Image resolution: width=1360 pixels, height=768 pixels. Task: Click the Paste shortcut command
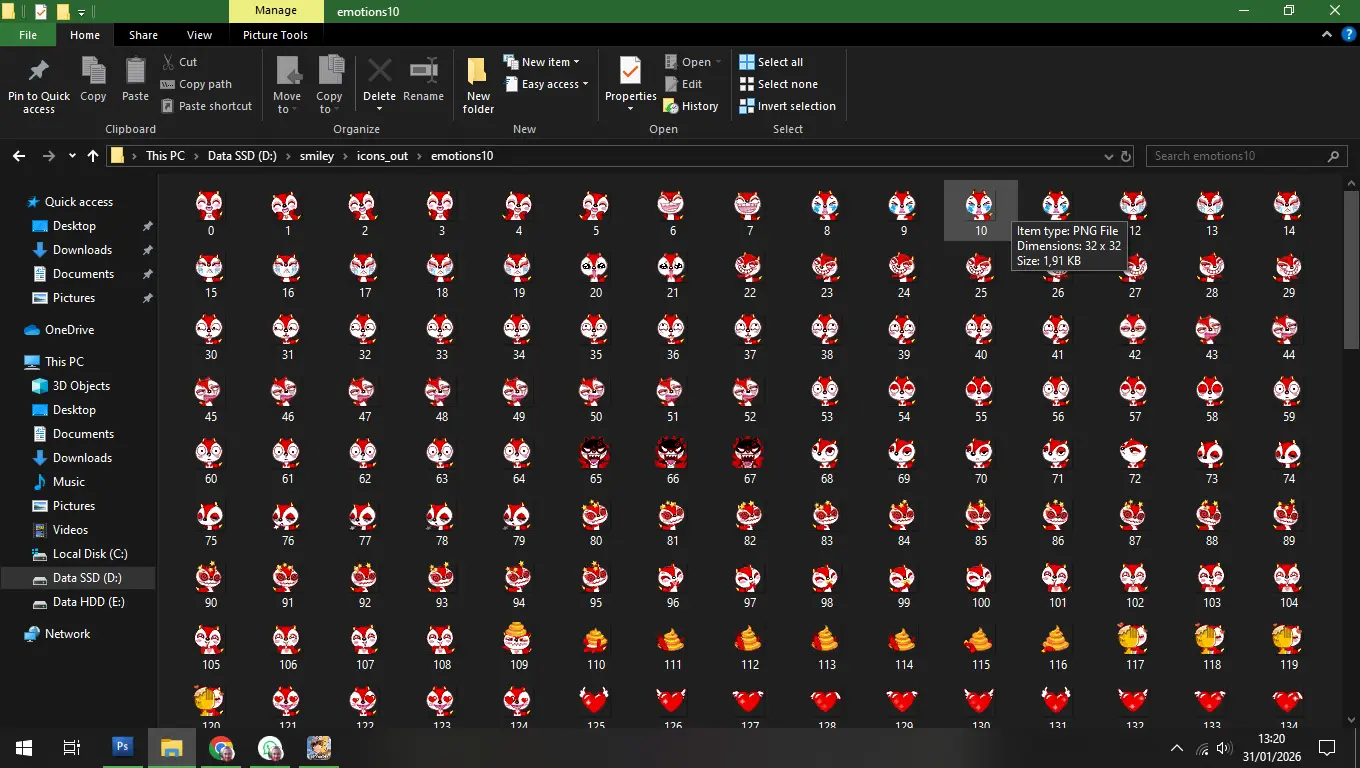tap(205, 106)
